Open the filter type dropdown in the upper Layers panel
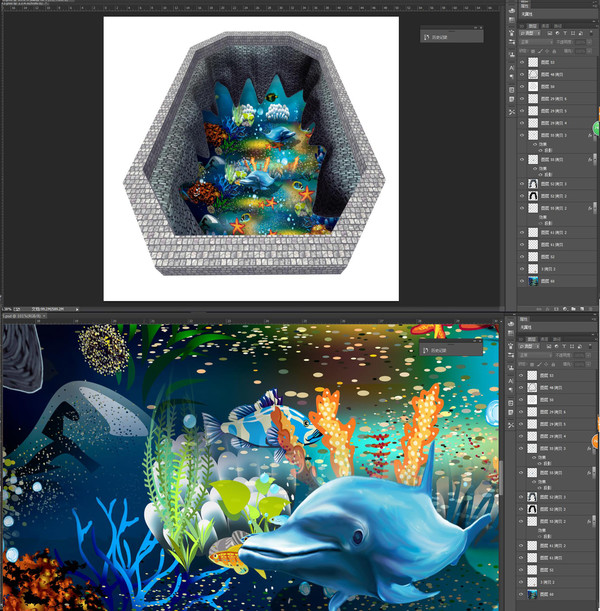 (530, 33)
